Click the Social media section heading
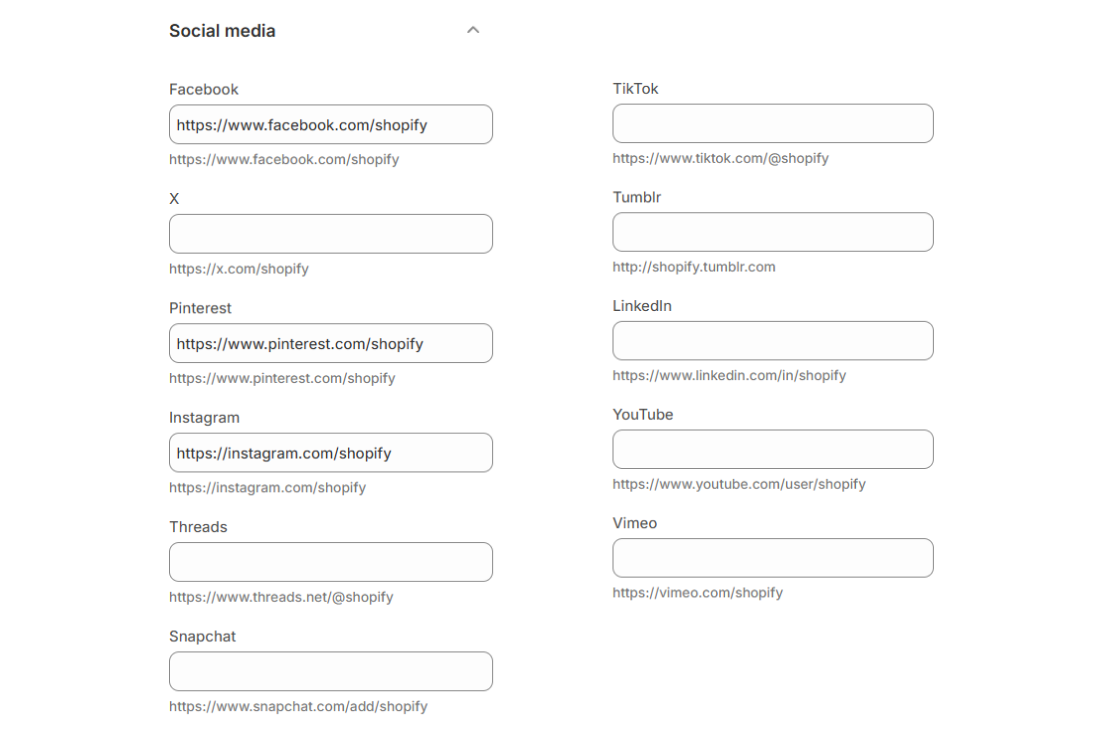The image size is (1096, 735). tap(222, 31)
